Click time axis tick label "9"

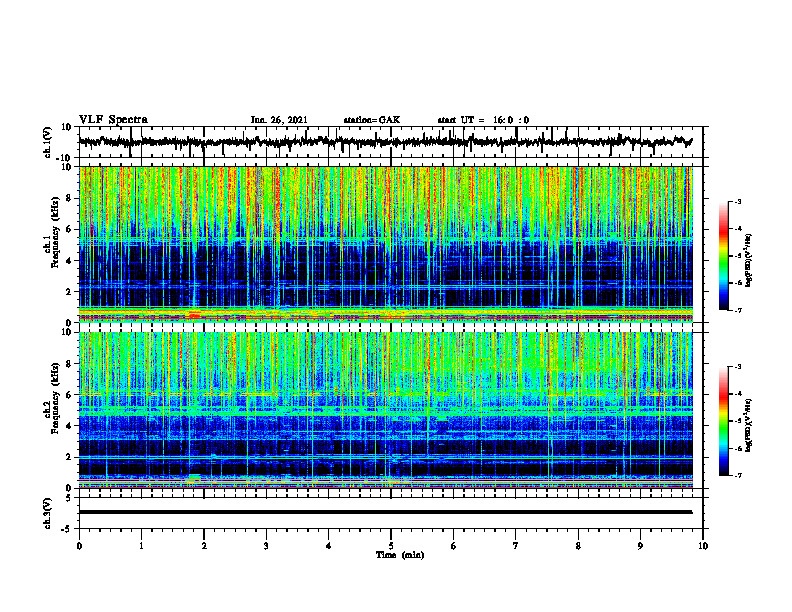(640, 546)
